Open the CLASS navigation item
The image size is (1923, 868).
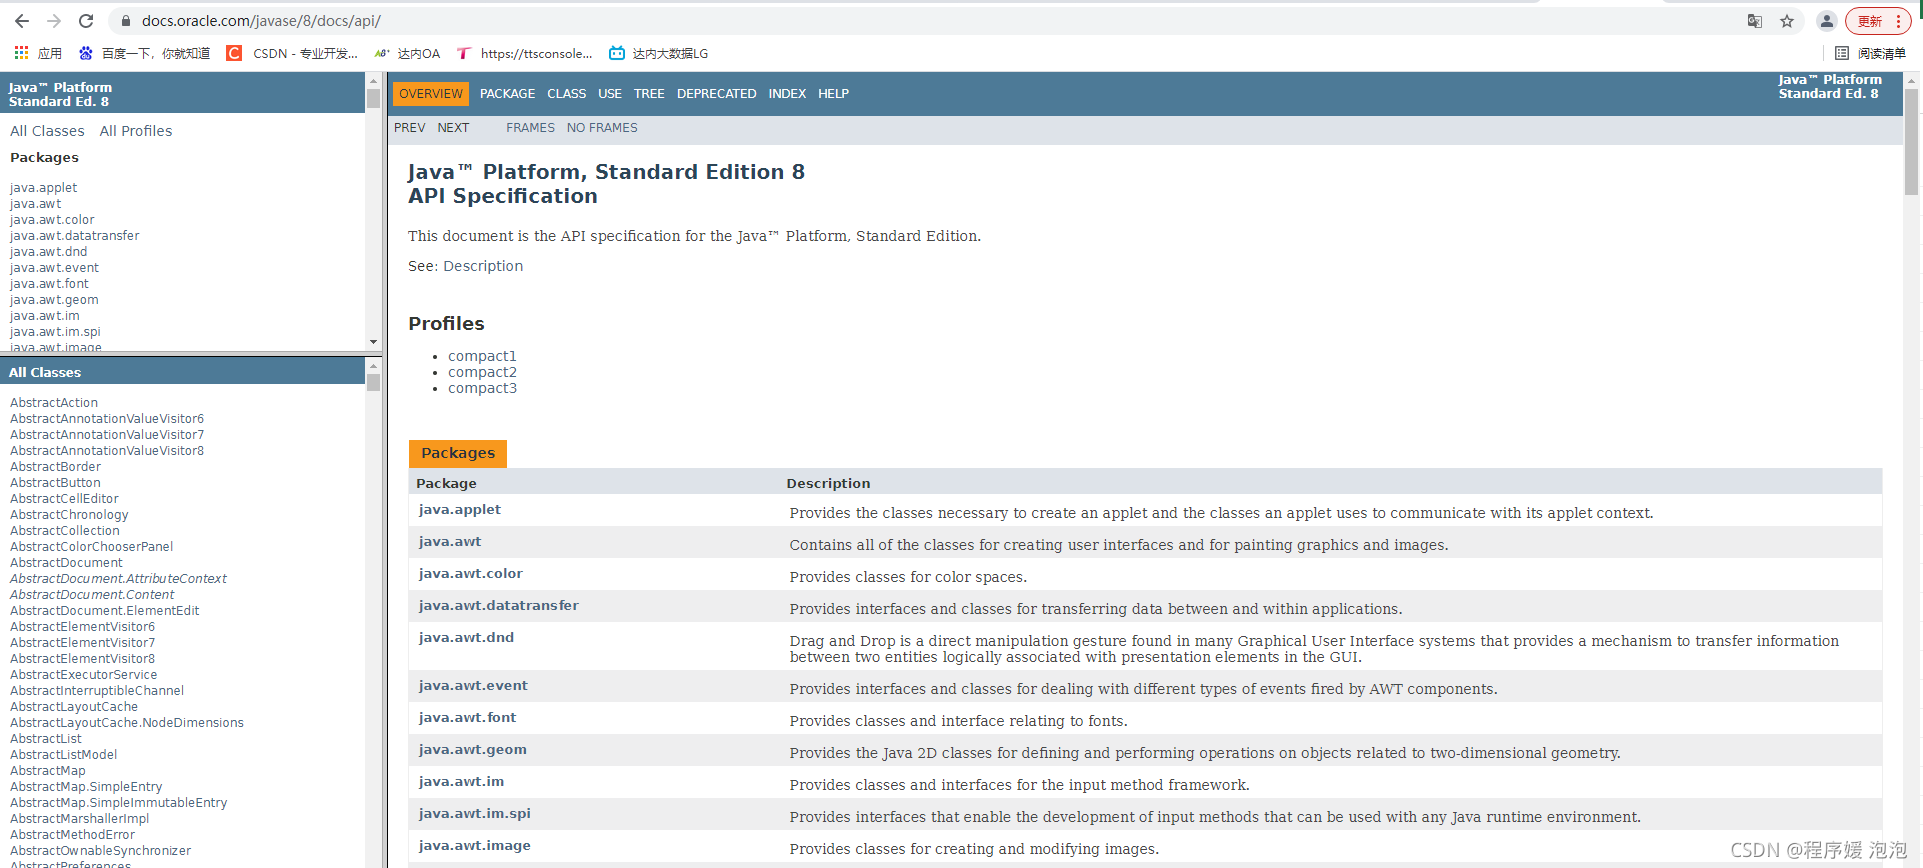pyautogui.click(x=566, y=93)
